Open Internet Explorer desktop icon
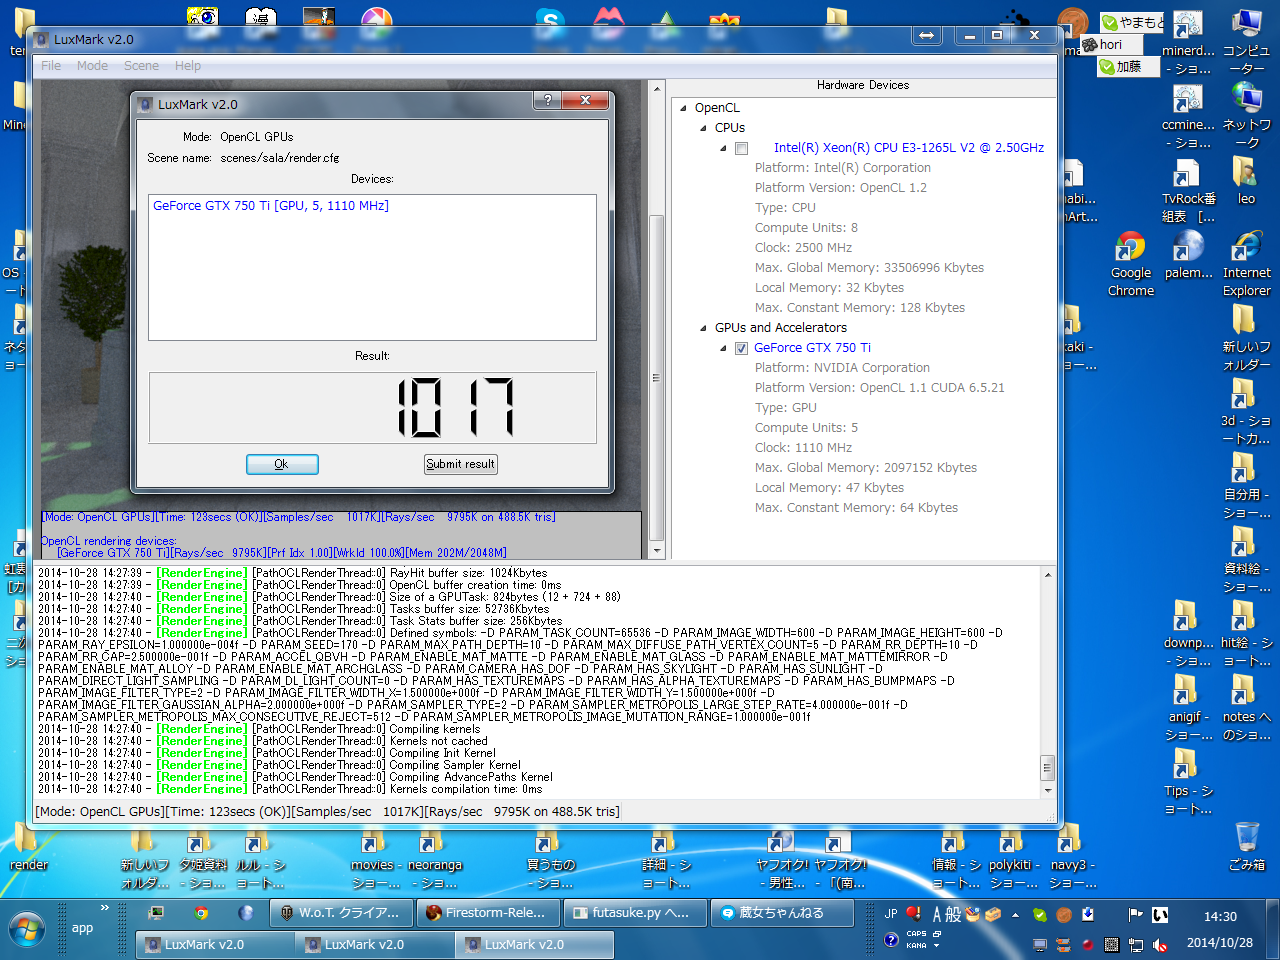 click(1246, 247)
